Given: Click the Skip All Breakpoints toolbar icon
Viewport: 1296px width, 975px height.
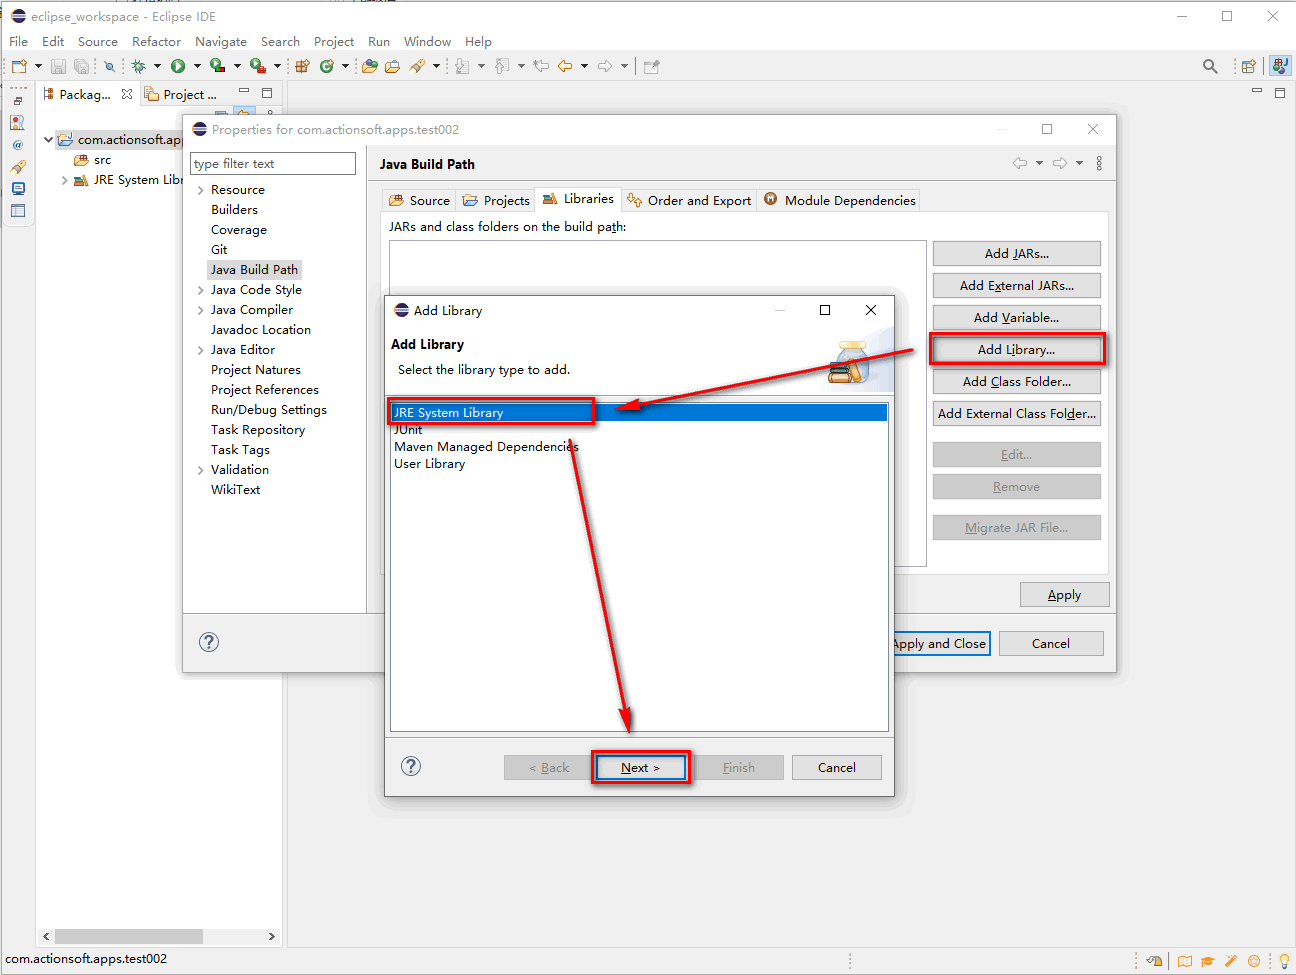Looking at the screenshot, I should (x=108, y=65).
